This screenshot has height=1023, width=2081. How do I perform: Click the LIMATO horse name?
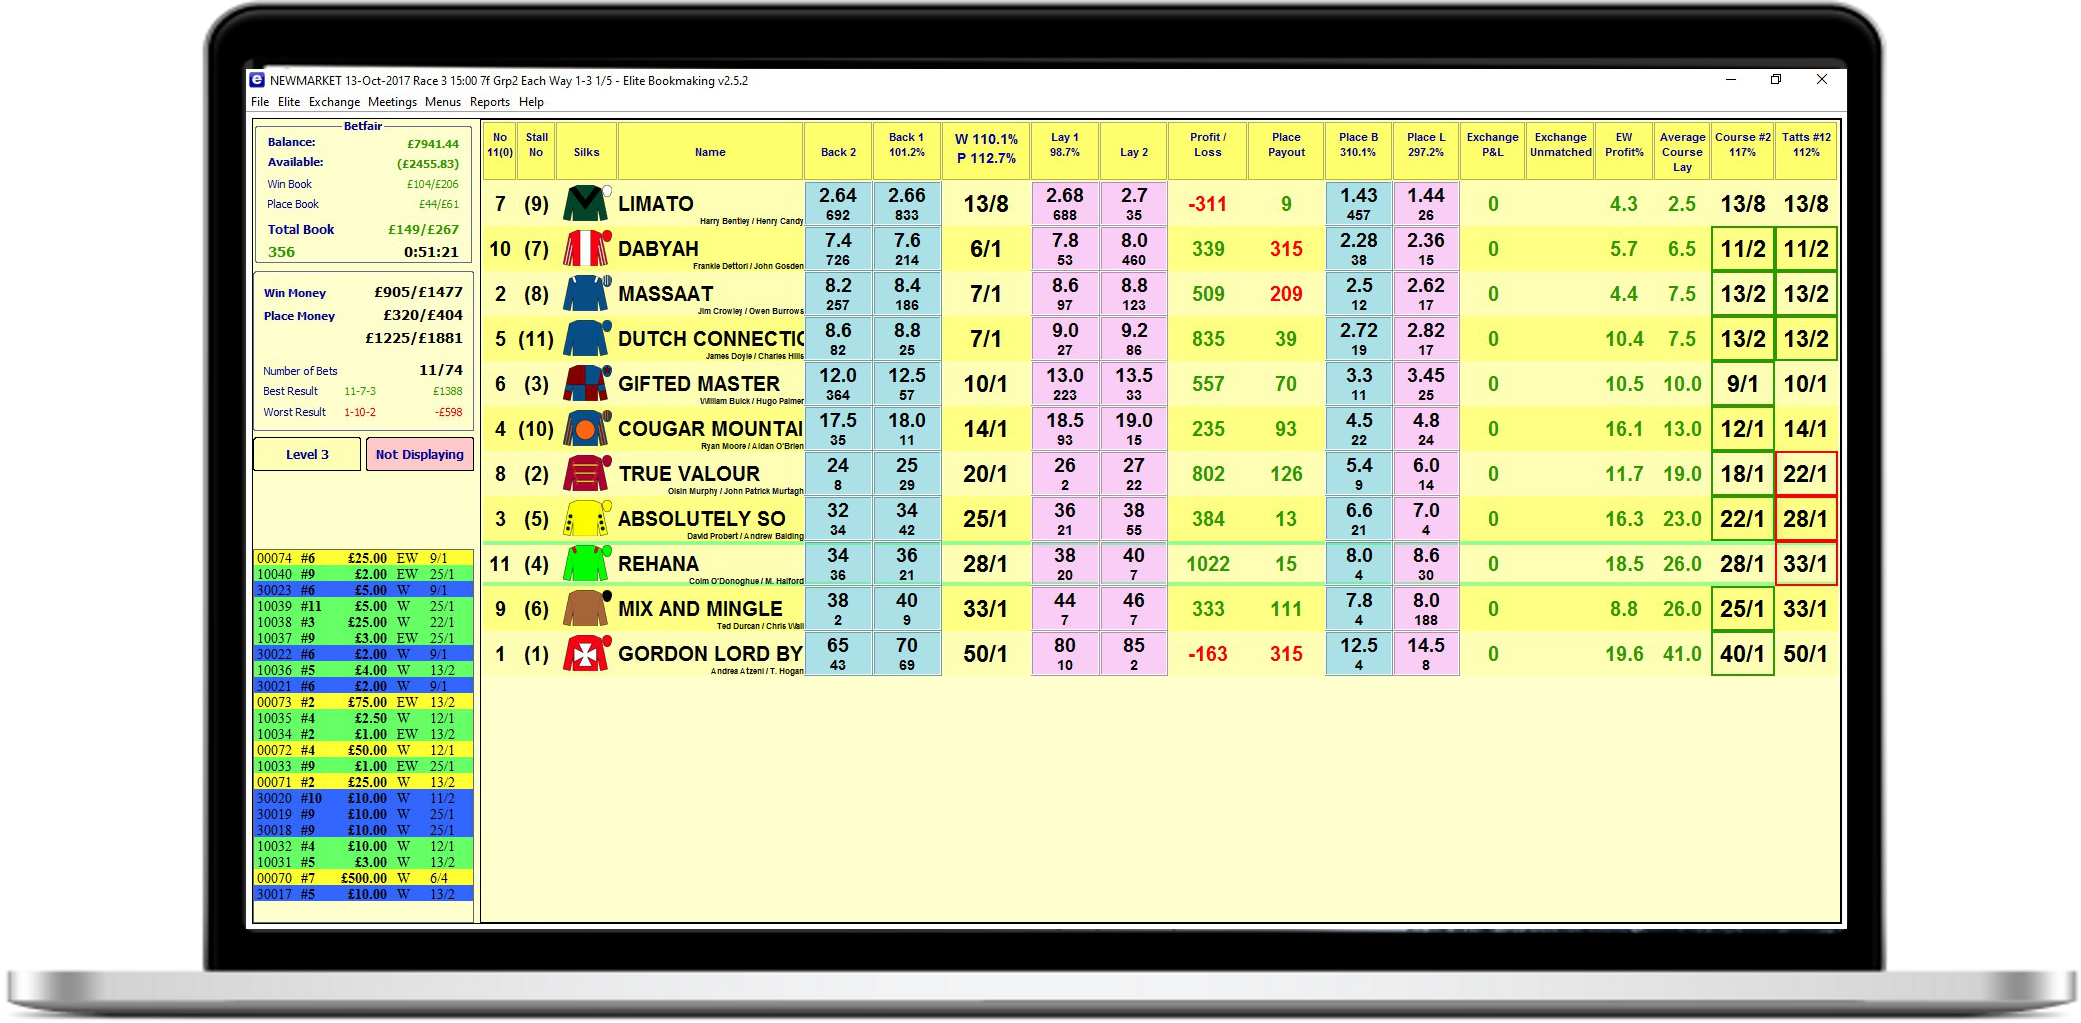point(656,203)
